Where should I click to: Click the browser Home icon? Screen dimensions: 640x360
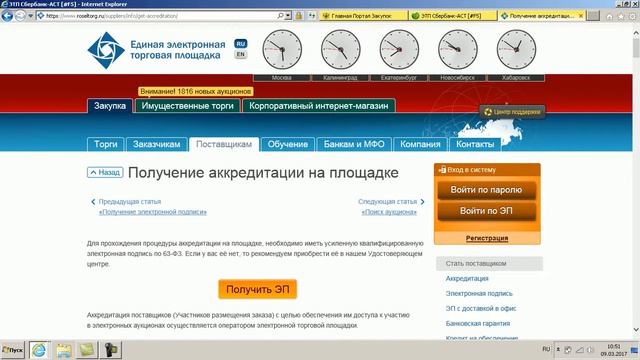pyautogui.click(x=609, y=16)
